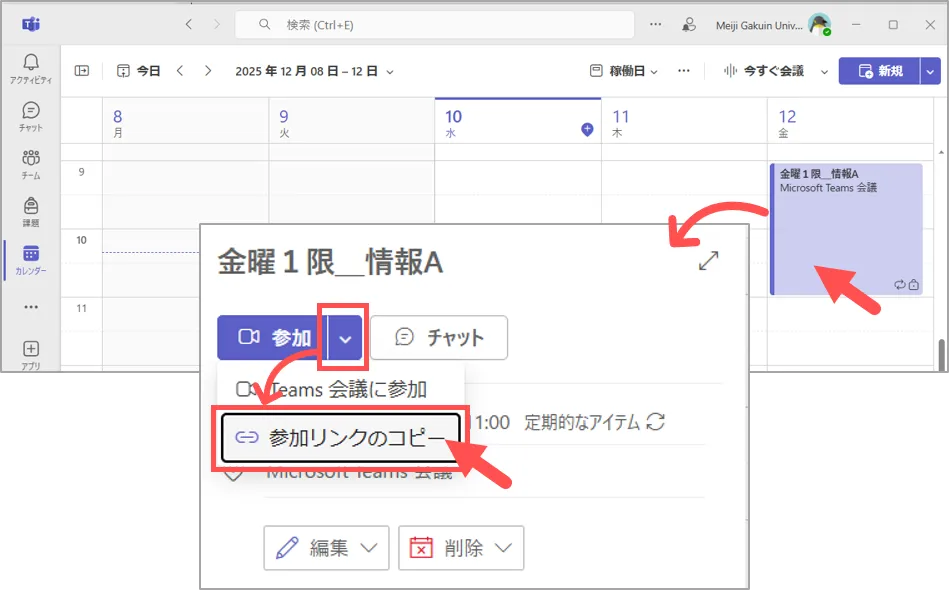Click the 参加 join button

click(x=273, y=338)
